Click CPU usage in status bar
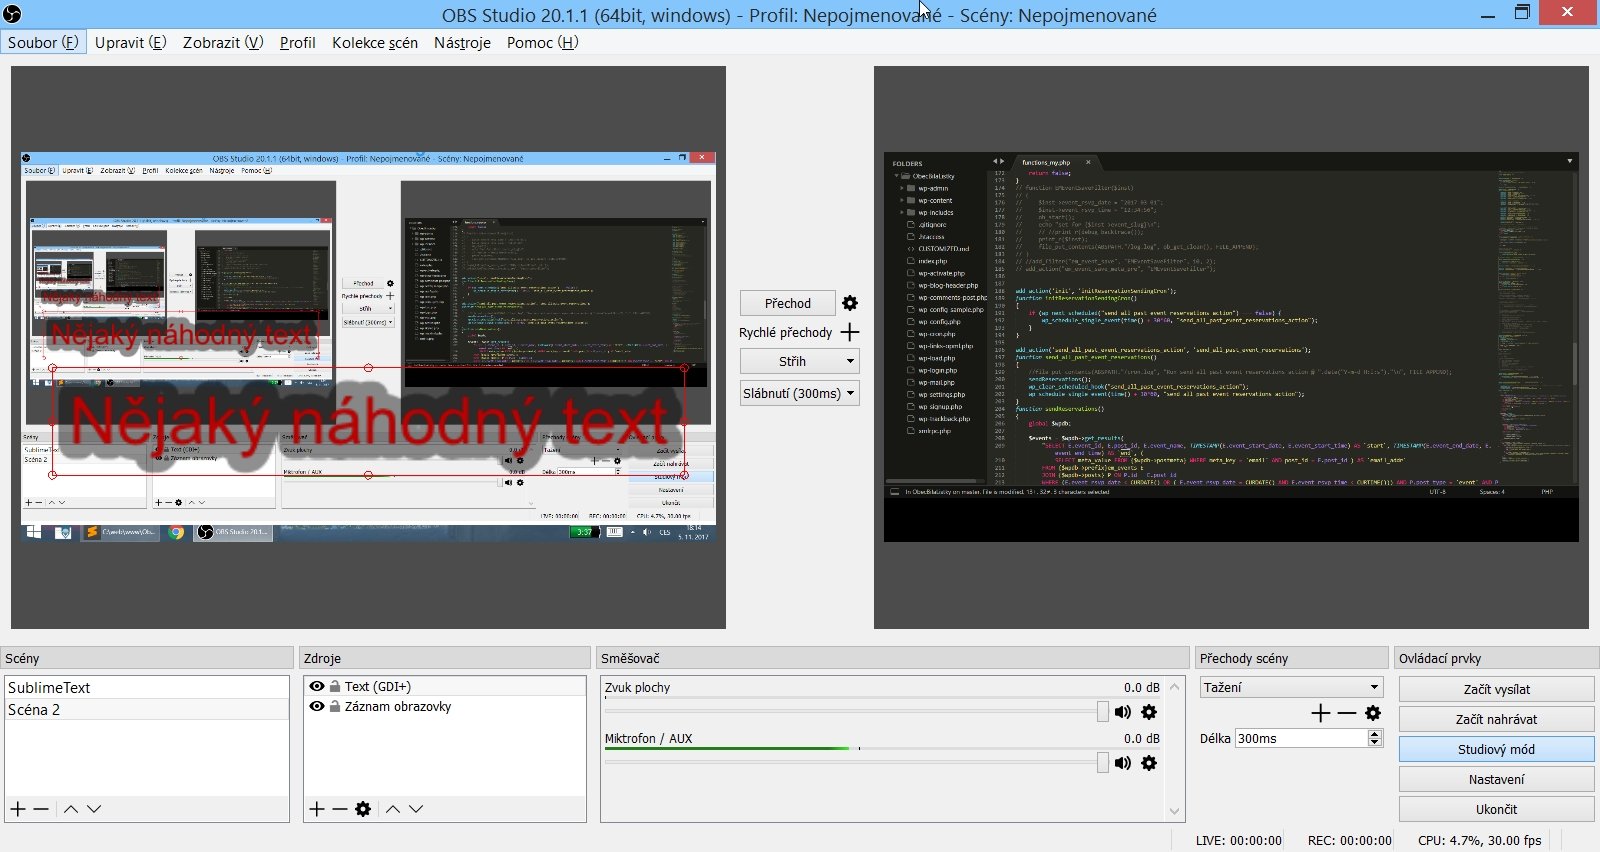The image size is (1600, 852). [1479, 840]
